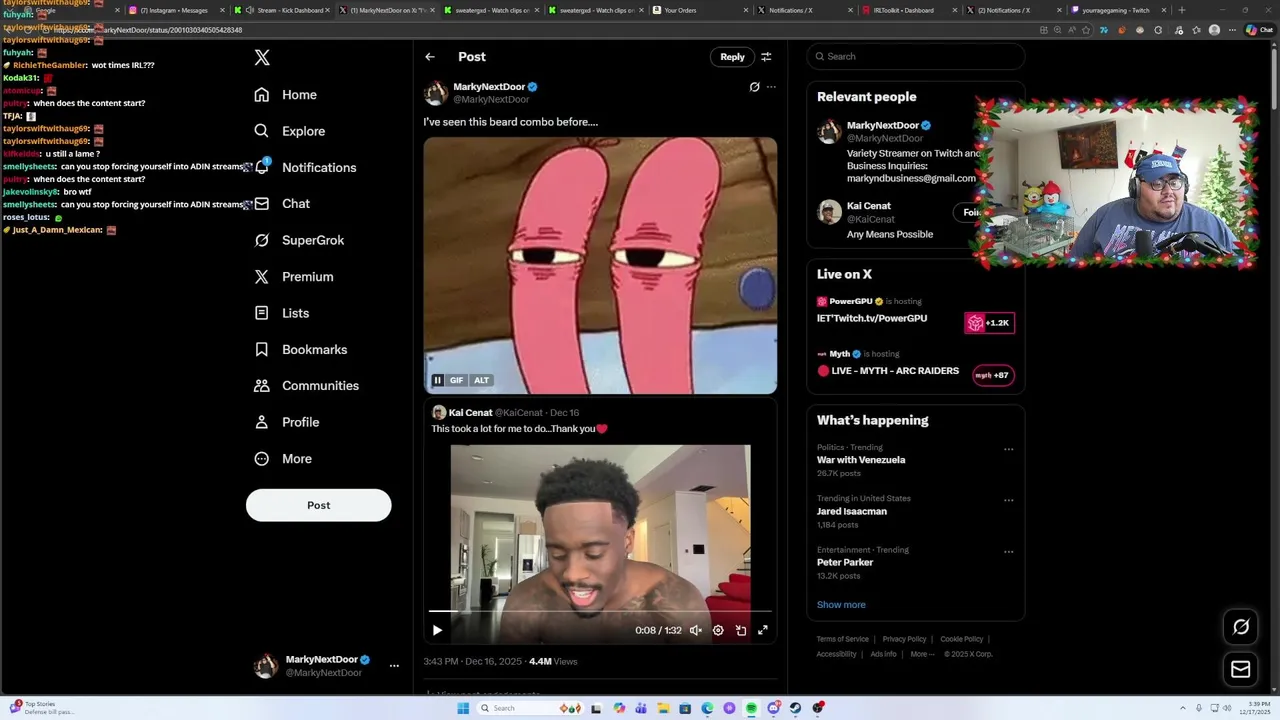The width and height of the screenshot is (1280, 720).
Task: Open Privacy Policy link
Action: click(904, 639)
